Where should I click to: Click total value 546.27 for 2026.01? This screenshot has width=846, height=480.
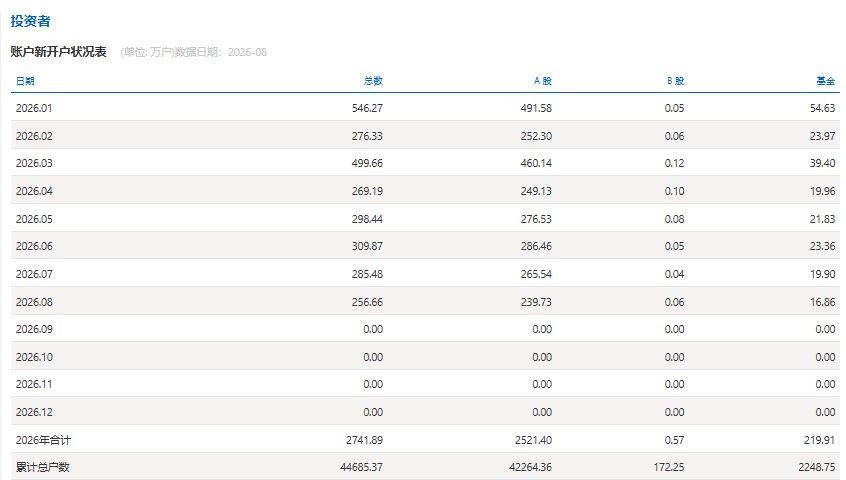[x=367, y=108]
